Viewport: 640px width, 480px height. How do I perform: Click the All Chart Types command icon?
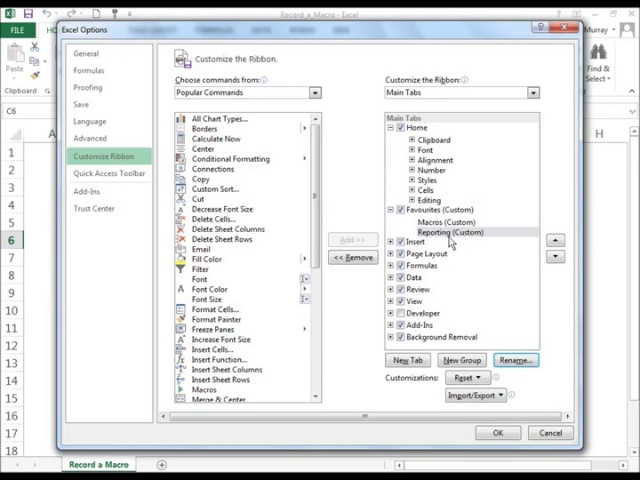[180, 119]
